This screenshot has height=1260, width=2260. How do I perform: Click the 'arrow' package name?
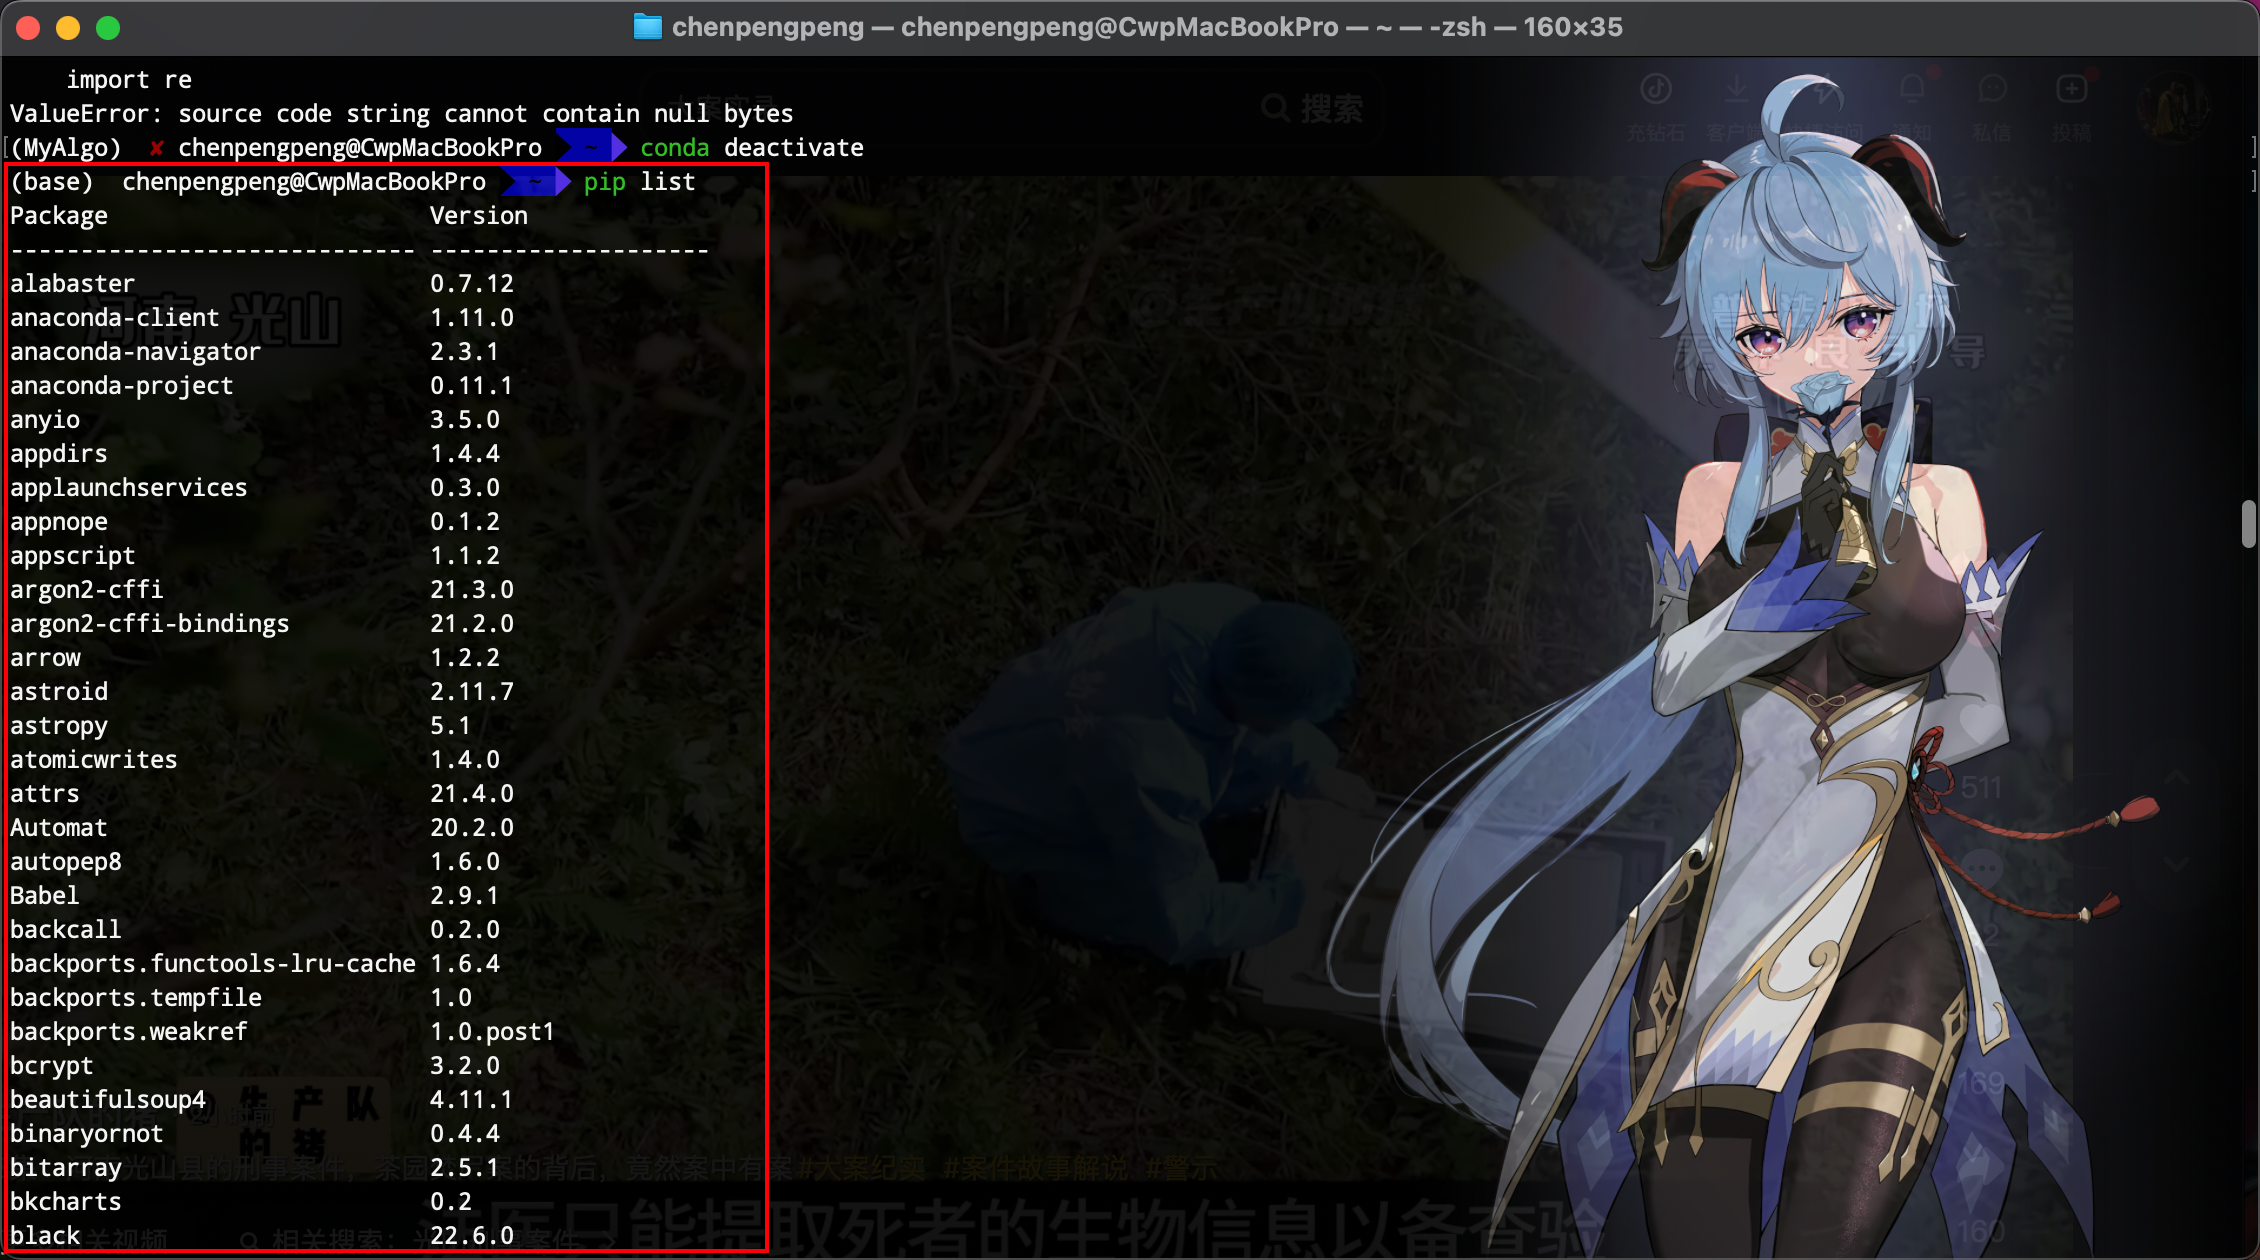pyautogui.click(x=45, y=658)
